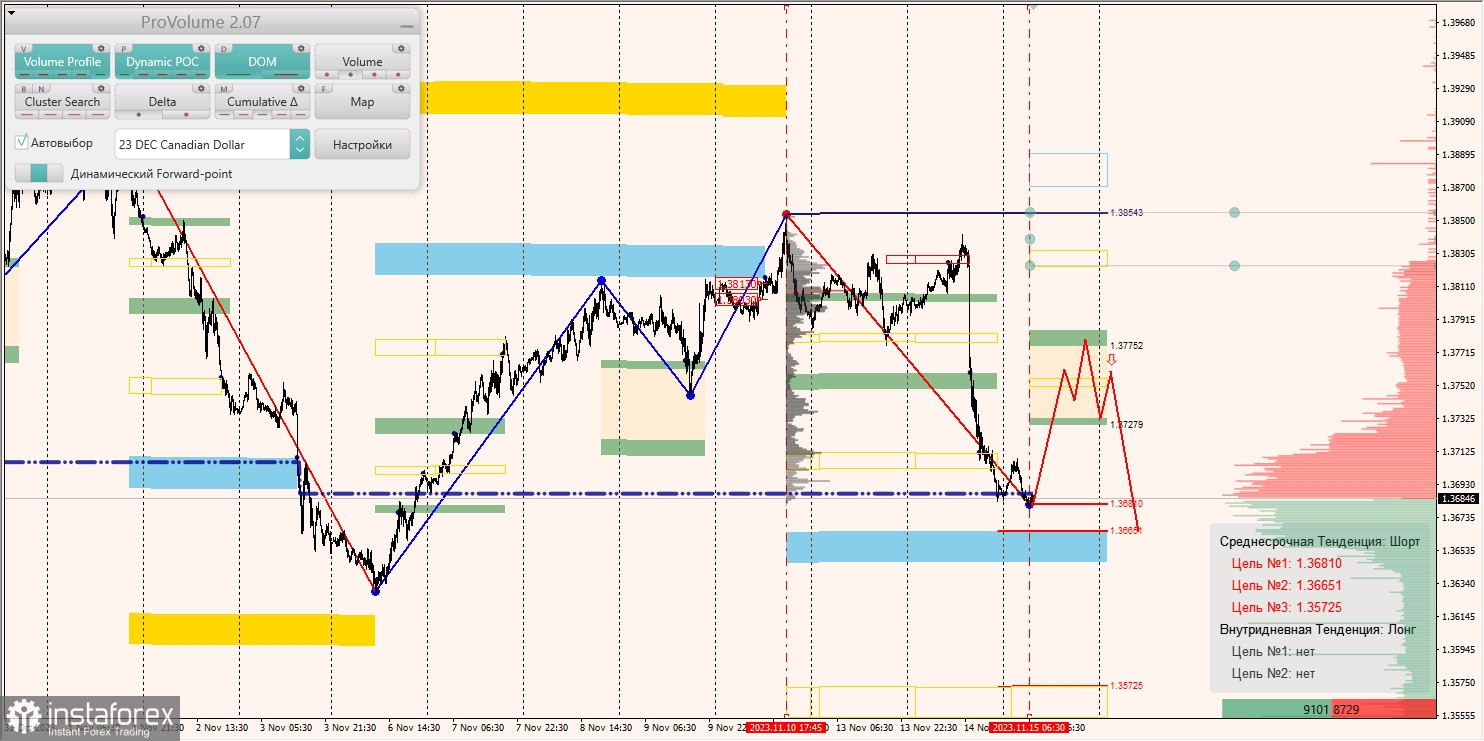This screenshot has width=1484, height=741.
Task: Click the B hotkey tag on Cluster Search
Action: pyautogui.click(x=24, y=89)
